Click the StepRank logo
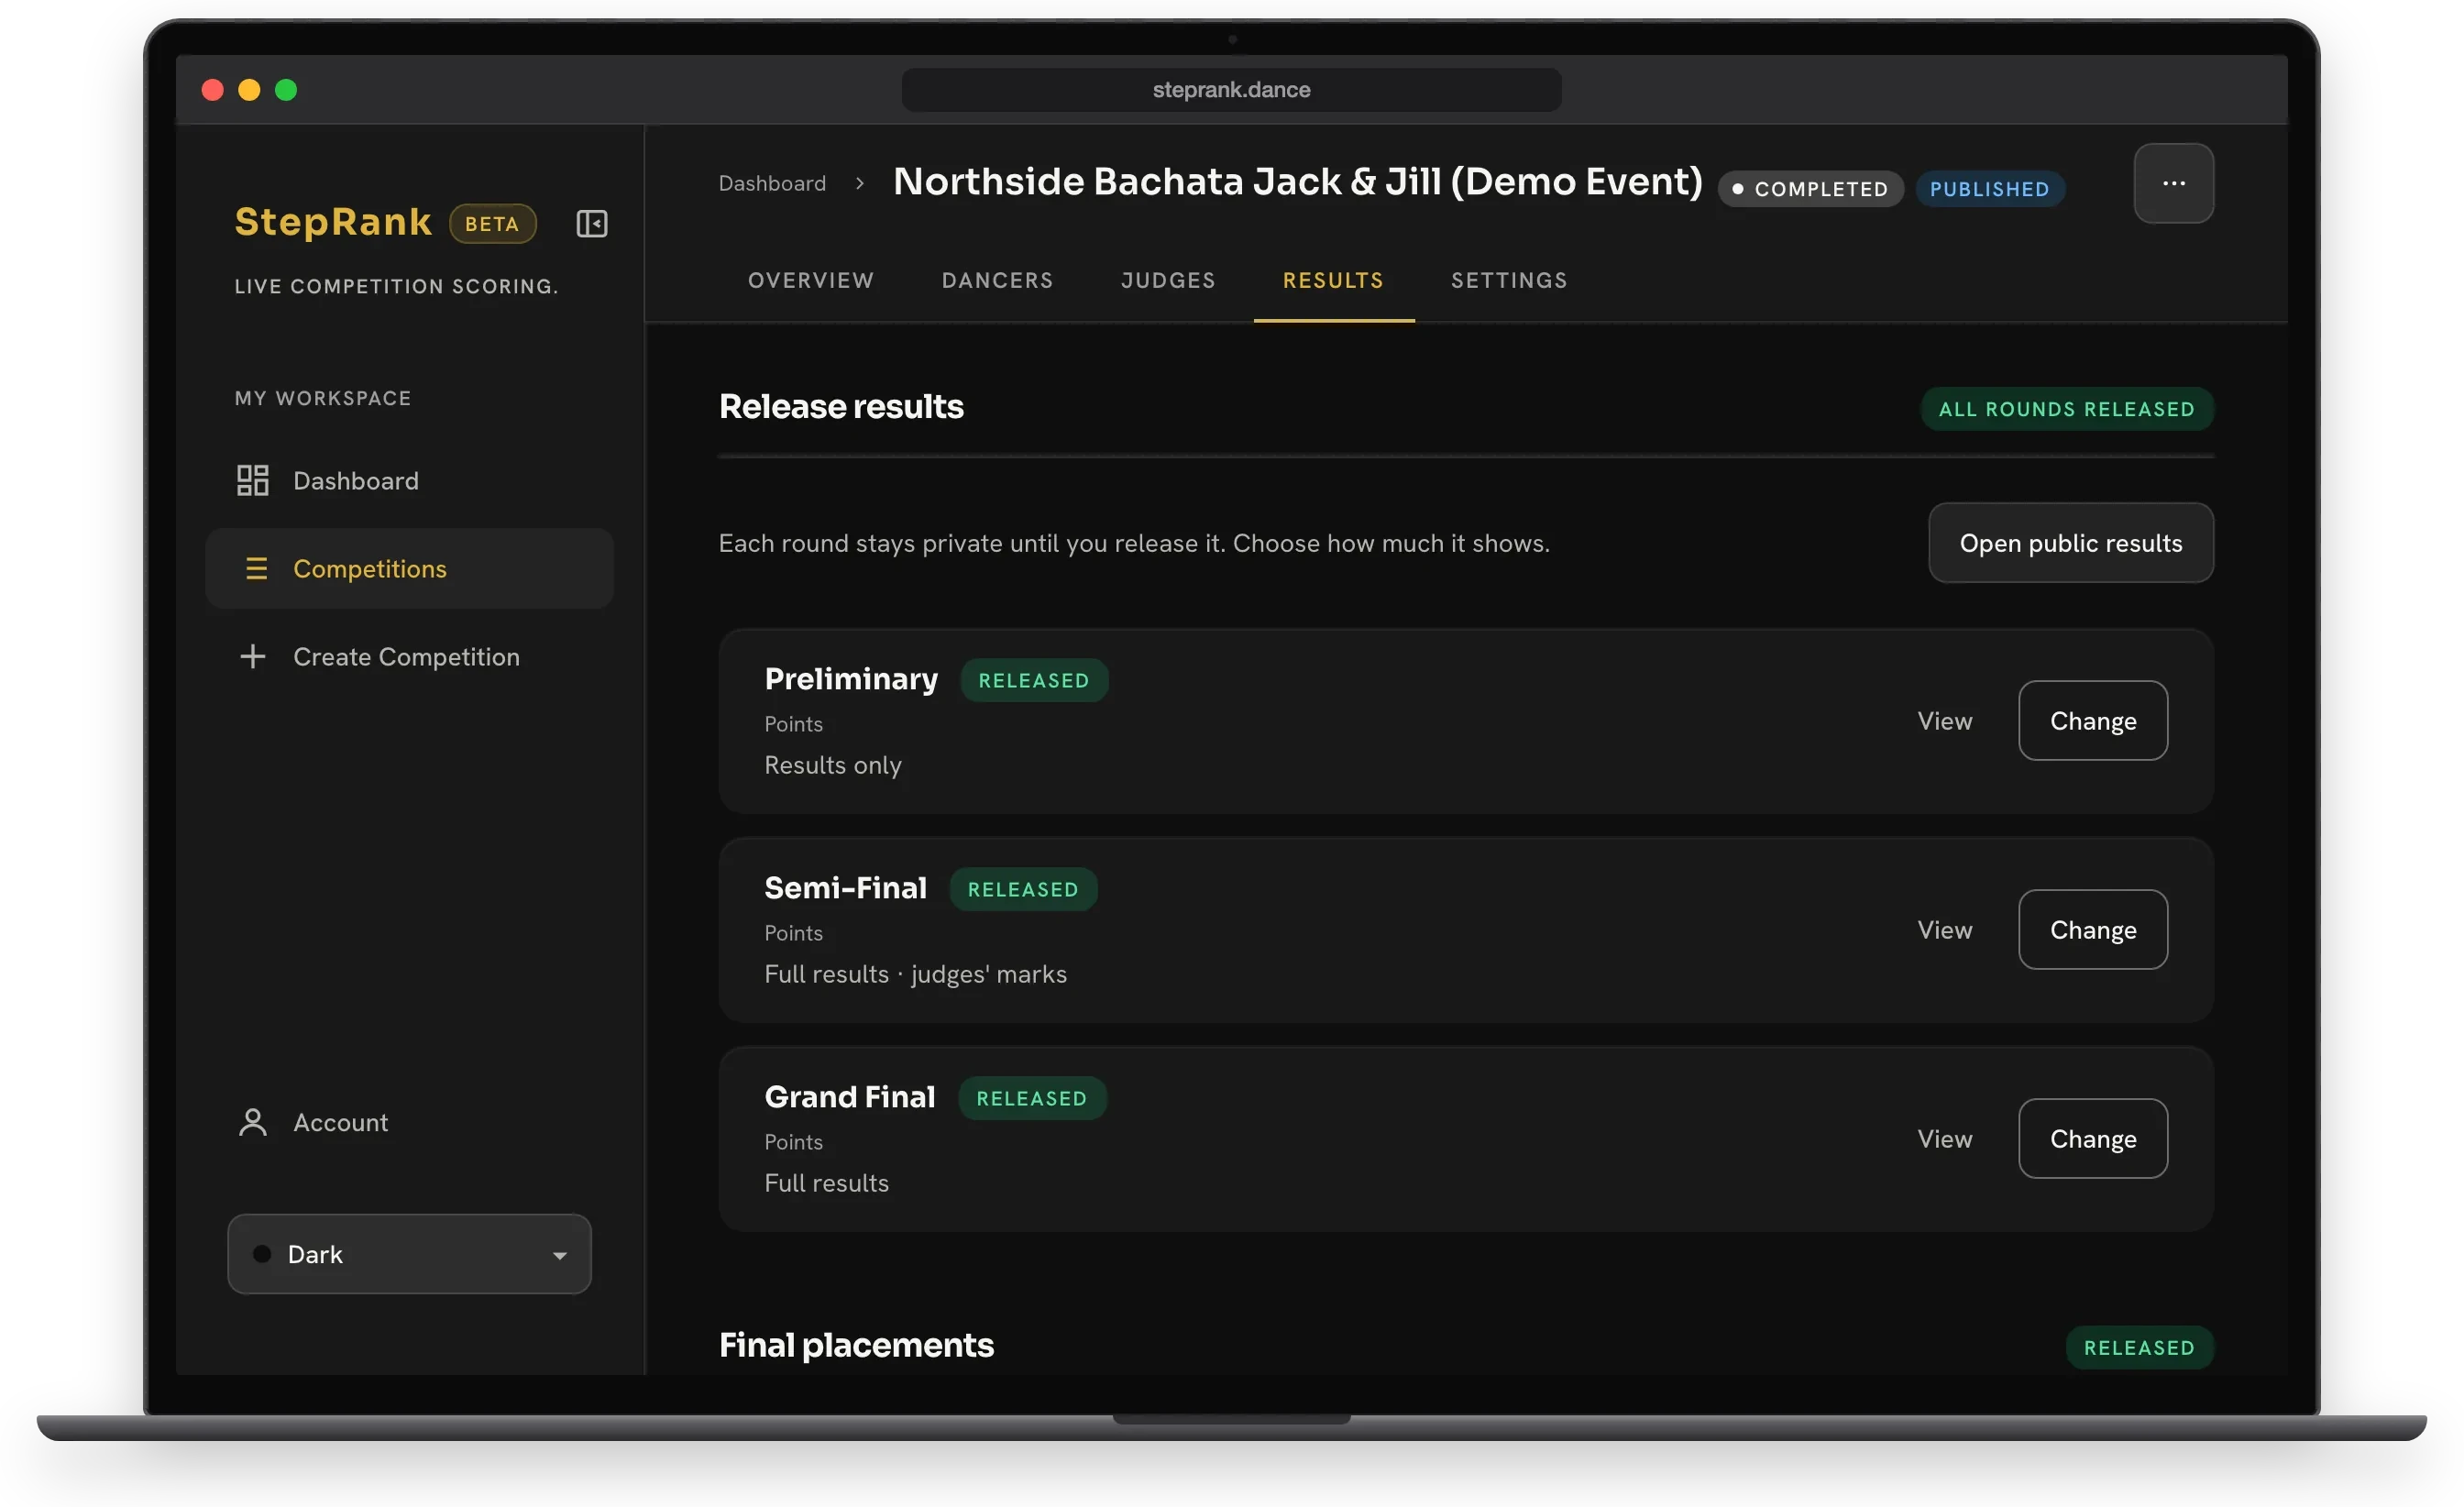The height and width of the screenshot is (1507, 2464). point(333,222)
